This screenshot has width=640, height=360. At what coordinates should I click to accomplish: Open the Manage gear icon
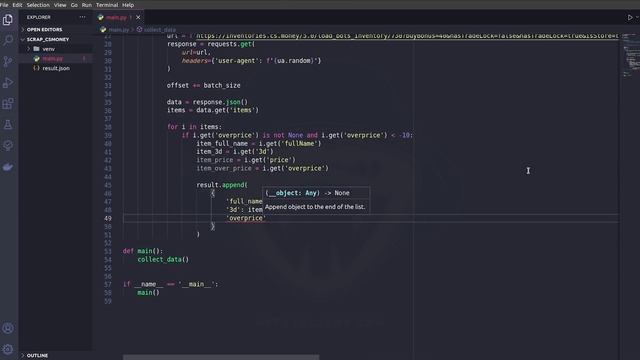click(8, 349)
